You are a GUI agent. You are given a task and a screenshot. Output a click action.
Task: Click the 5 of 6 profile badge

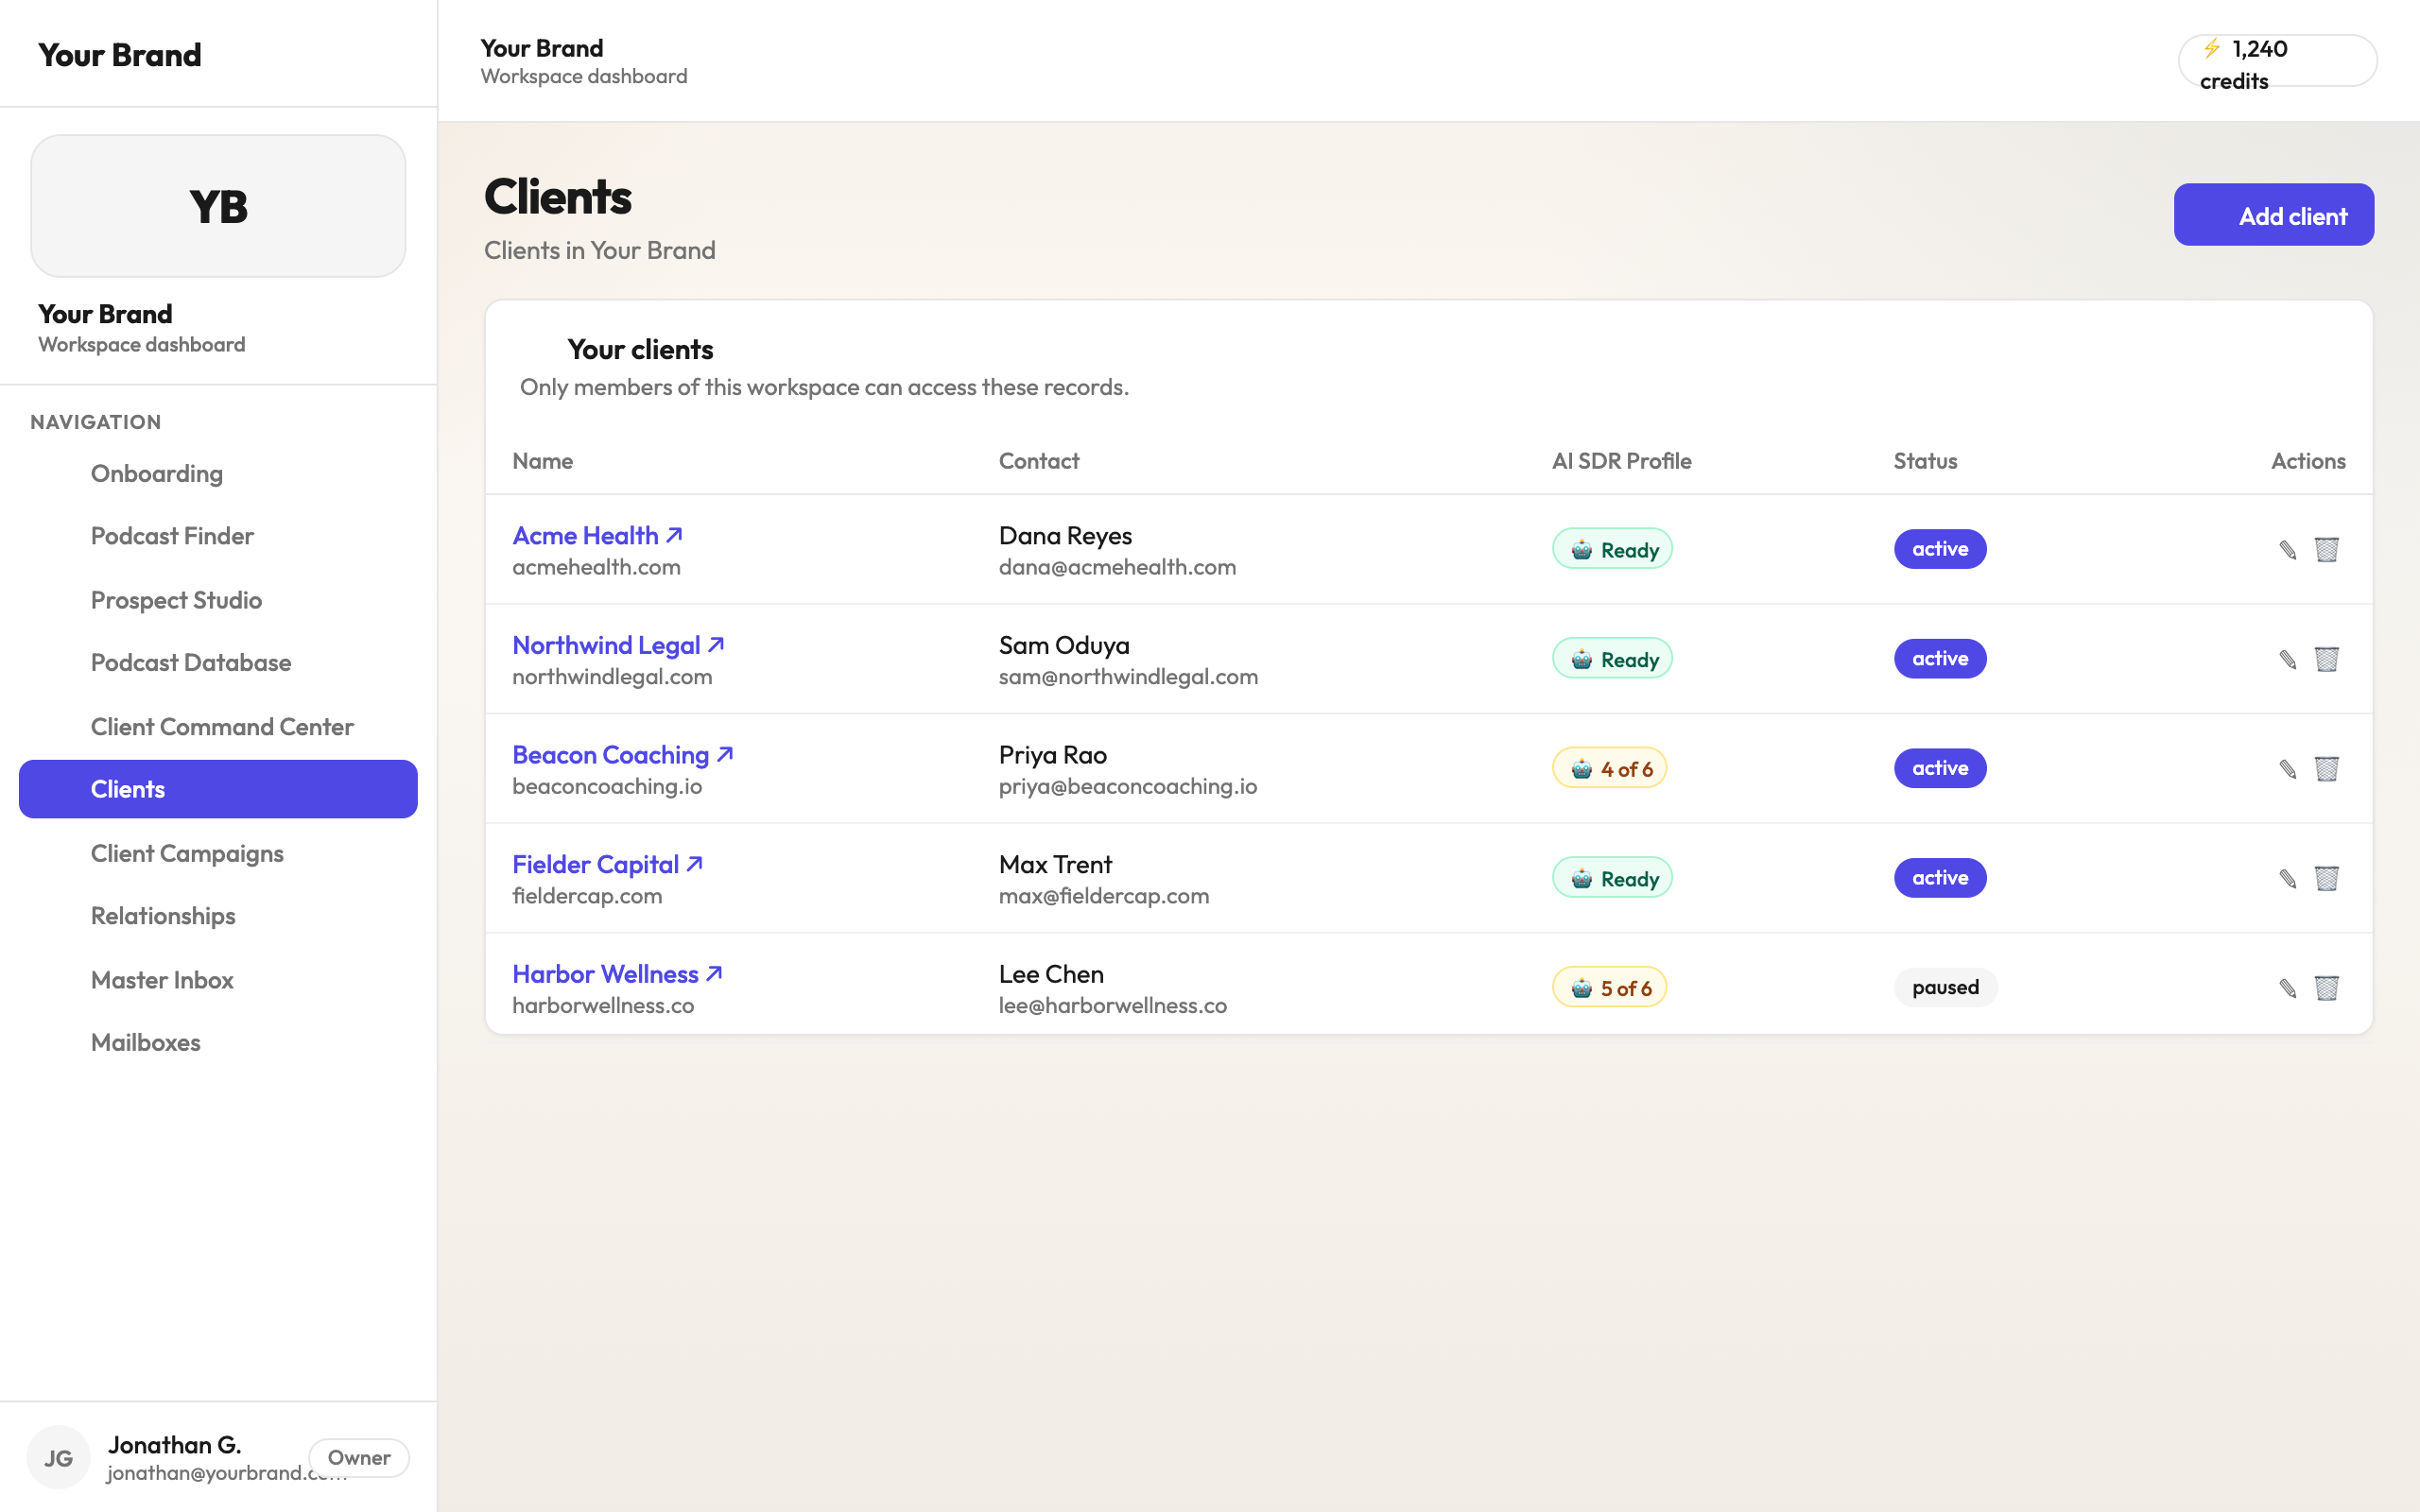[x=1609, y=988]
